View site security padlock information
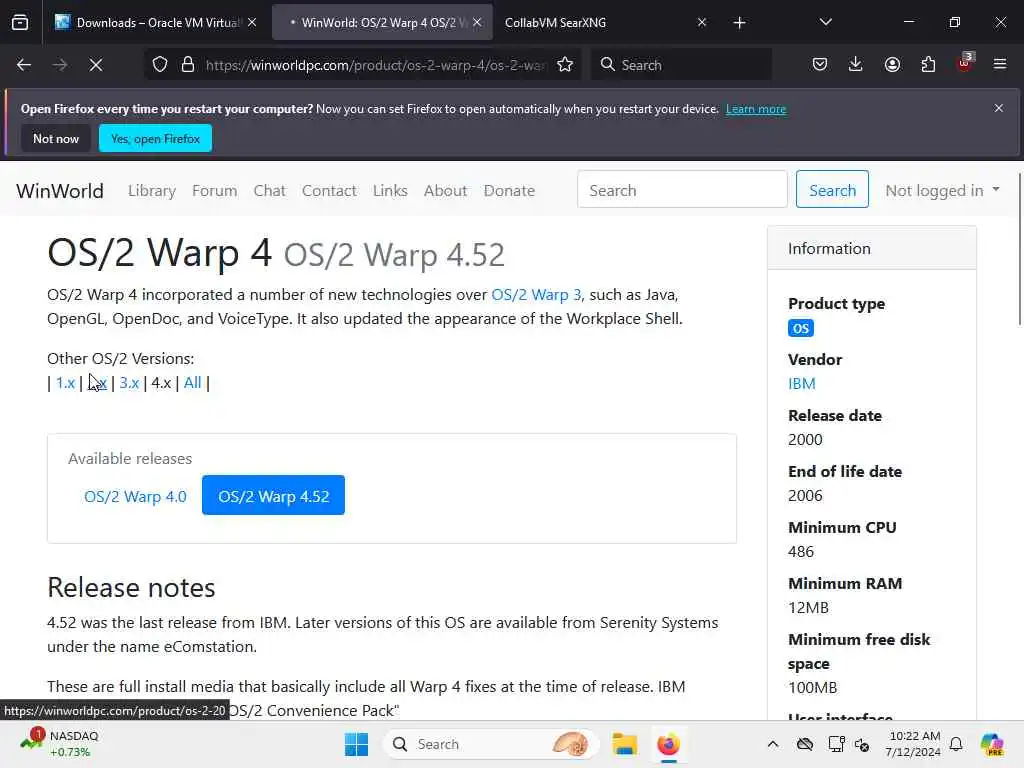Viewport: 1024px width, 768px height. pos(188,65)
